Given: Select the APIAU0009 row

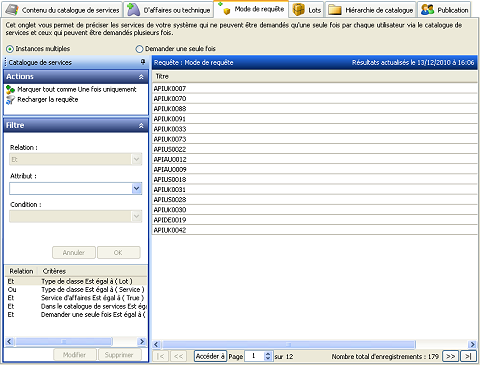Looking at the screenshot, I should 315,169.
